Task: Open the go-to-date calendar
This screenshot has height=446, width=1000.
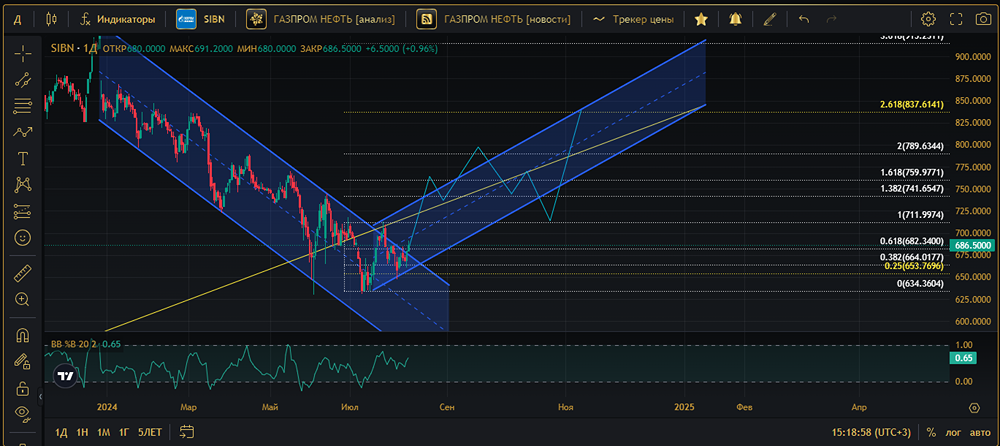Action: point(186,432)
